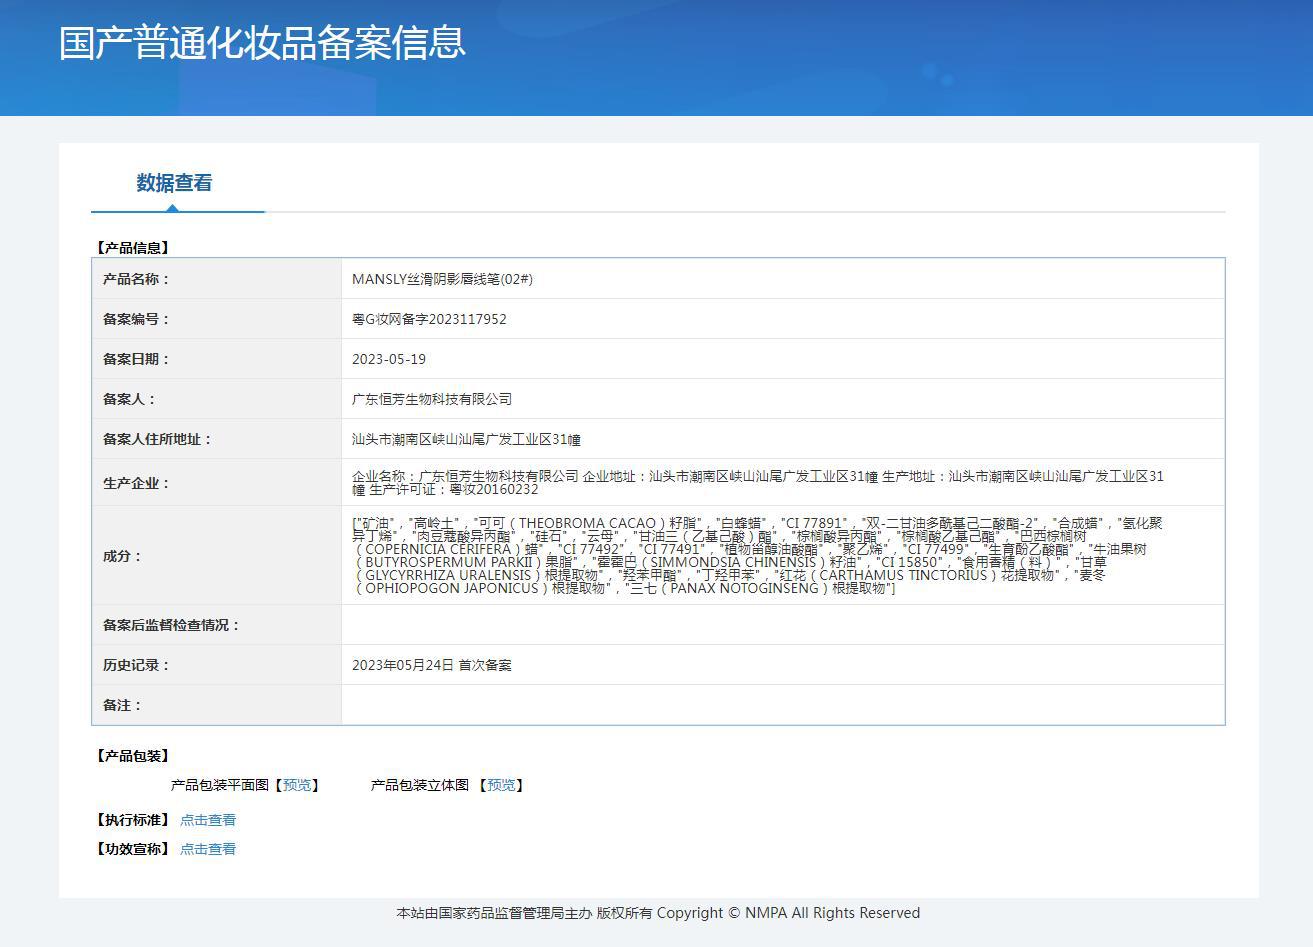The width and height of the screenshot is (1313, 947).
Task: Switch to the 数据查看 tab
Action: (175, 183)
